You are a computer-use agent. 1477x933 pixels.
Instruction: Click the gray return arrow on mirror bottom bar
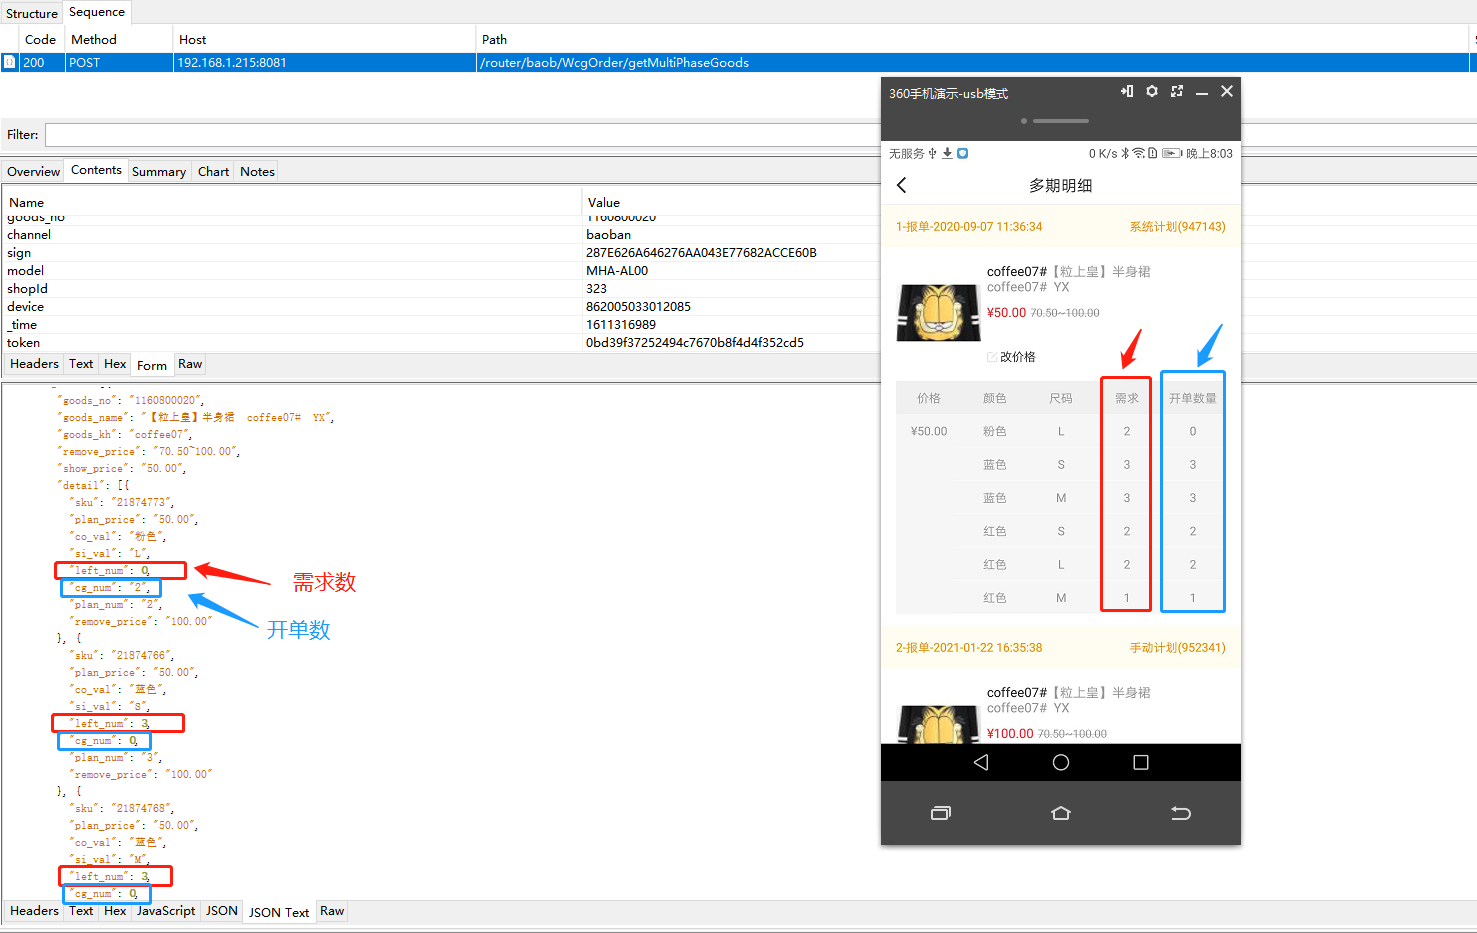pyautogui.click(x=1181, y=813)
